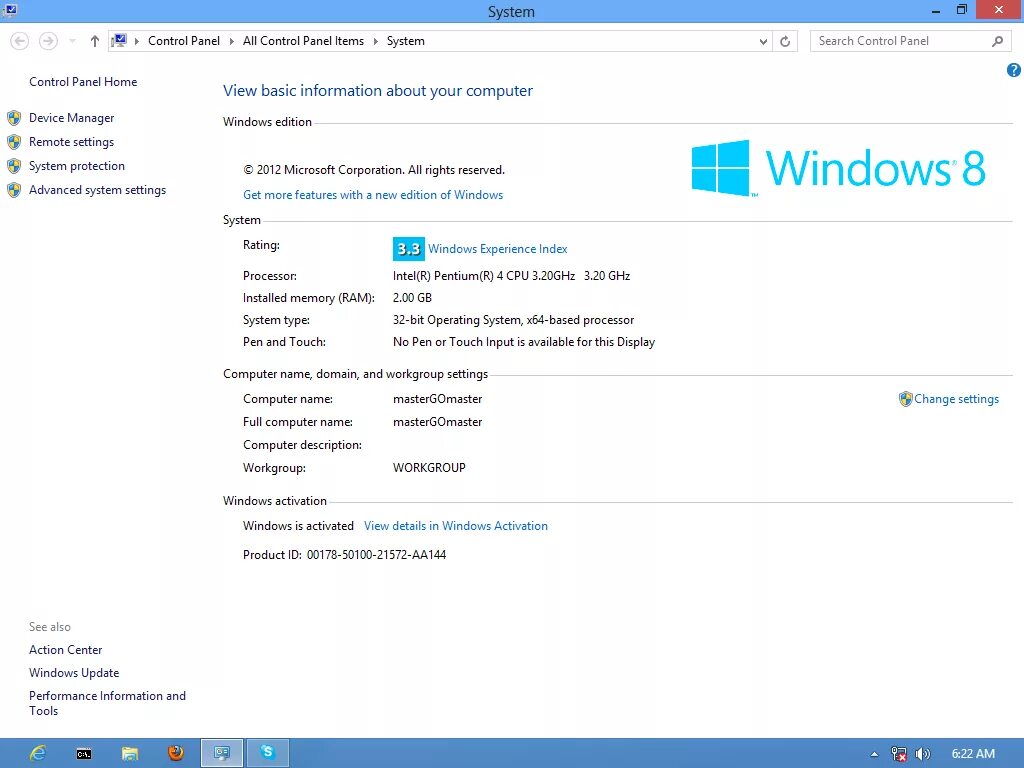Open Advanced system settings

coord(97,190)
